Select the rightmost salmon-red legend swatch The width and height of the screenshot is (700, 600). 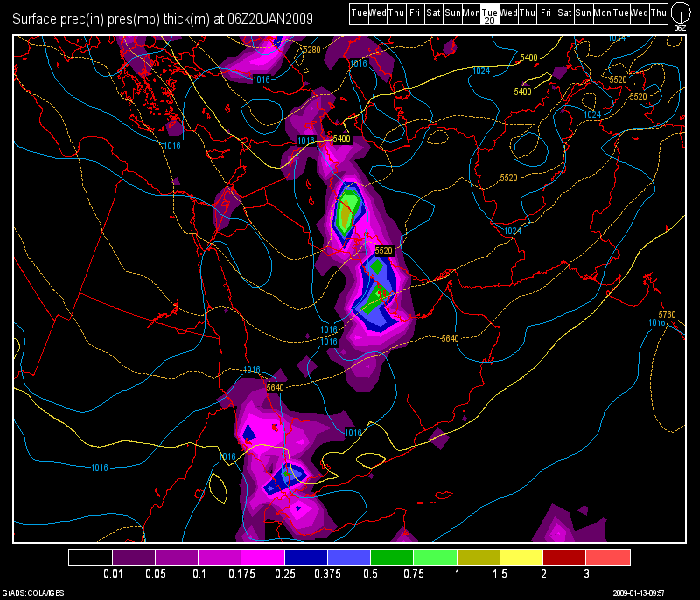(x=608, y=557)
